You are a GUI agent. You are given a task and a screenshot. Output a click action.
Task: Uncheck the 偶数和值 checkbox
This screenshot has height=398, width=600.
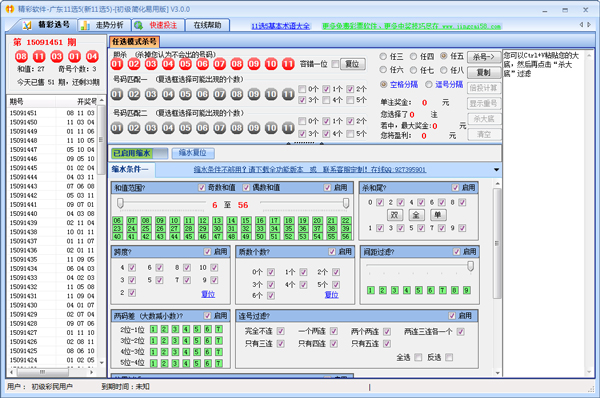[x=246, y=188]
